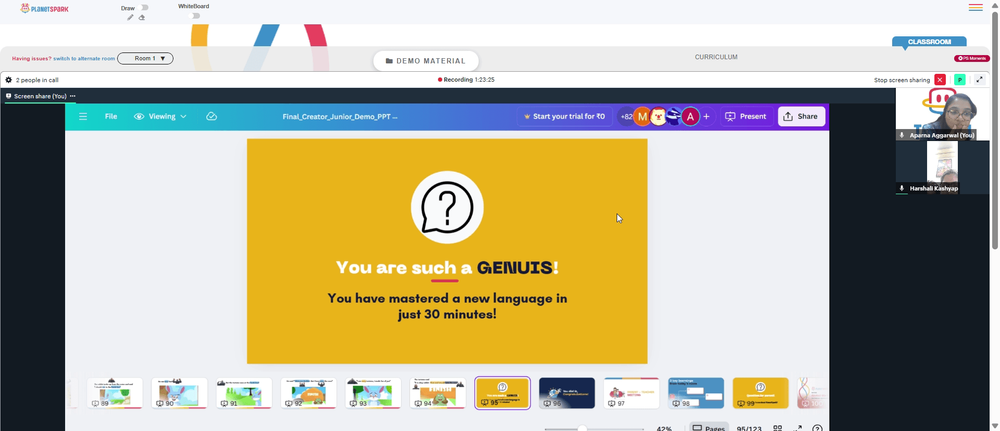Toggle the Draw switch
This screenshot has height=431, width=1000.
tap(144, 8)
